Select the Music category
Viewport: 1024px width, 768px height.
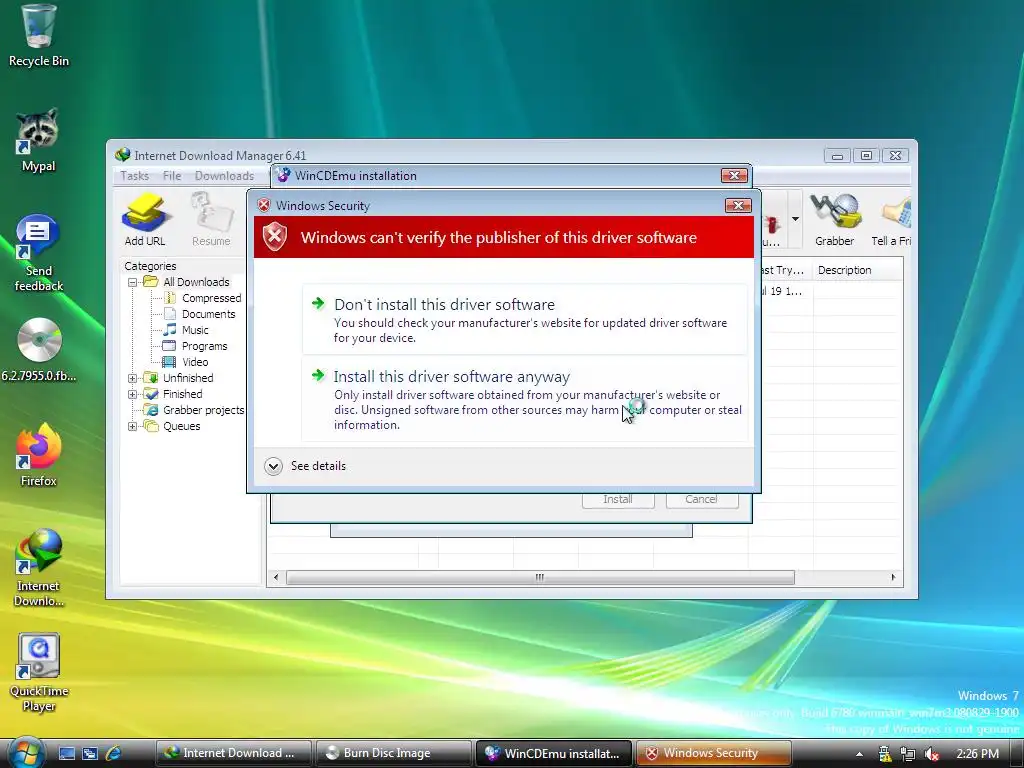coord(195,330)
